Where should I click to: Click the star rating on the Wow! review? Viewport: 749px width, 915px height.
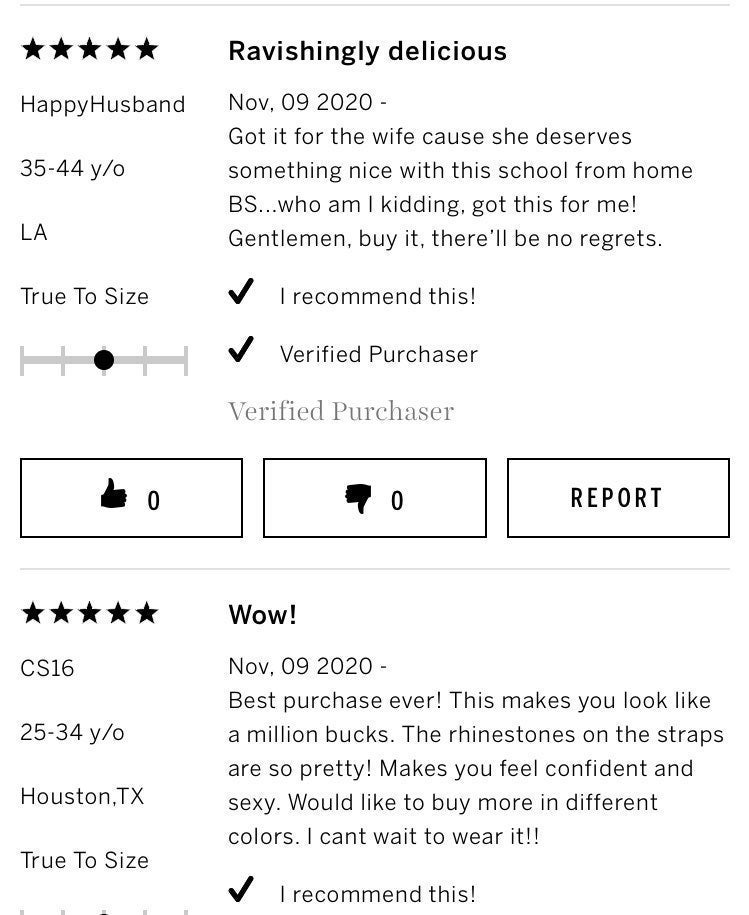point(90,613)
